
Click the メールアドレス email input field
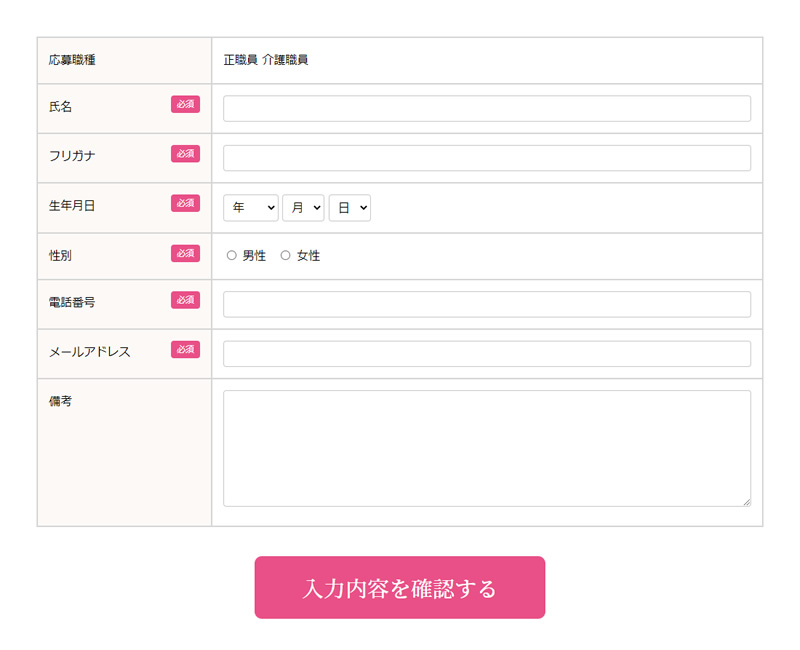(x=487, y=354)
